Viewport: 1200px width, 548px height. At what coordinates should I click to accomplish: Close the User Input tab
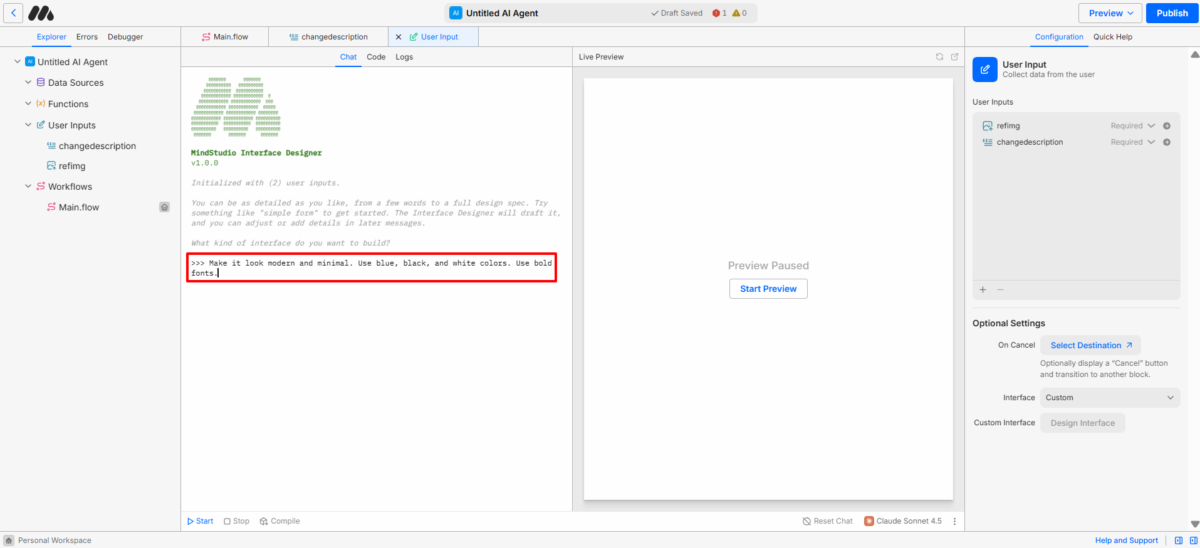(398, 37)
